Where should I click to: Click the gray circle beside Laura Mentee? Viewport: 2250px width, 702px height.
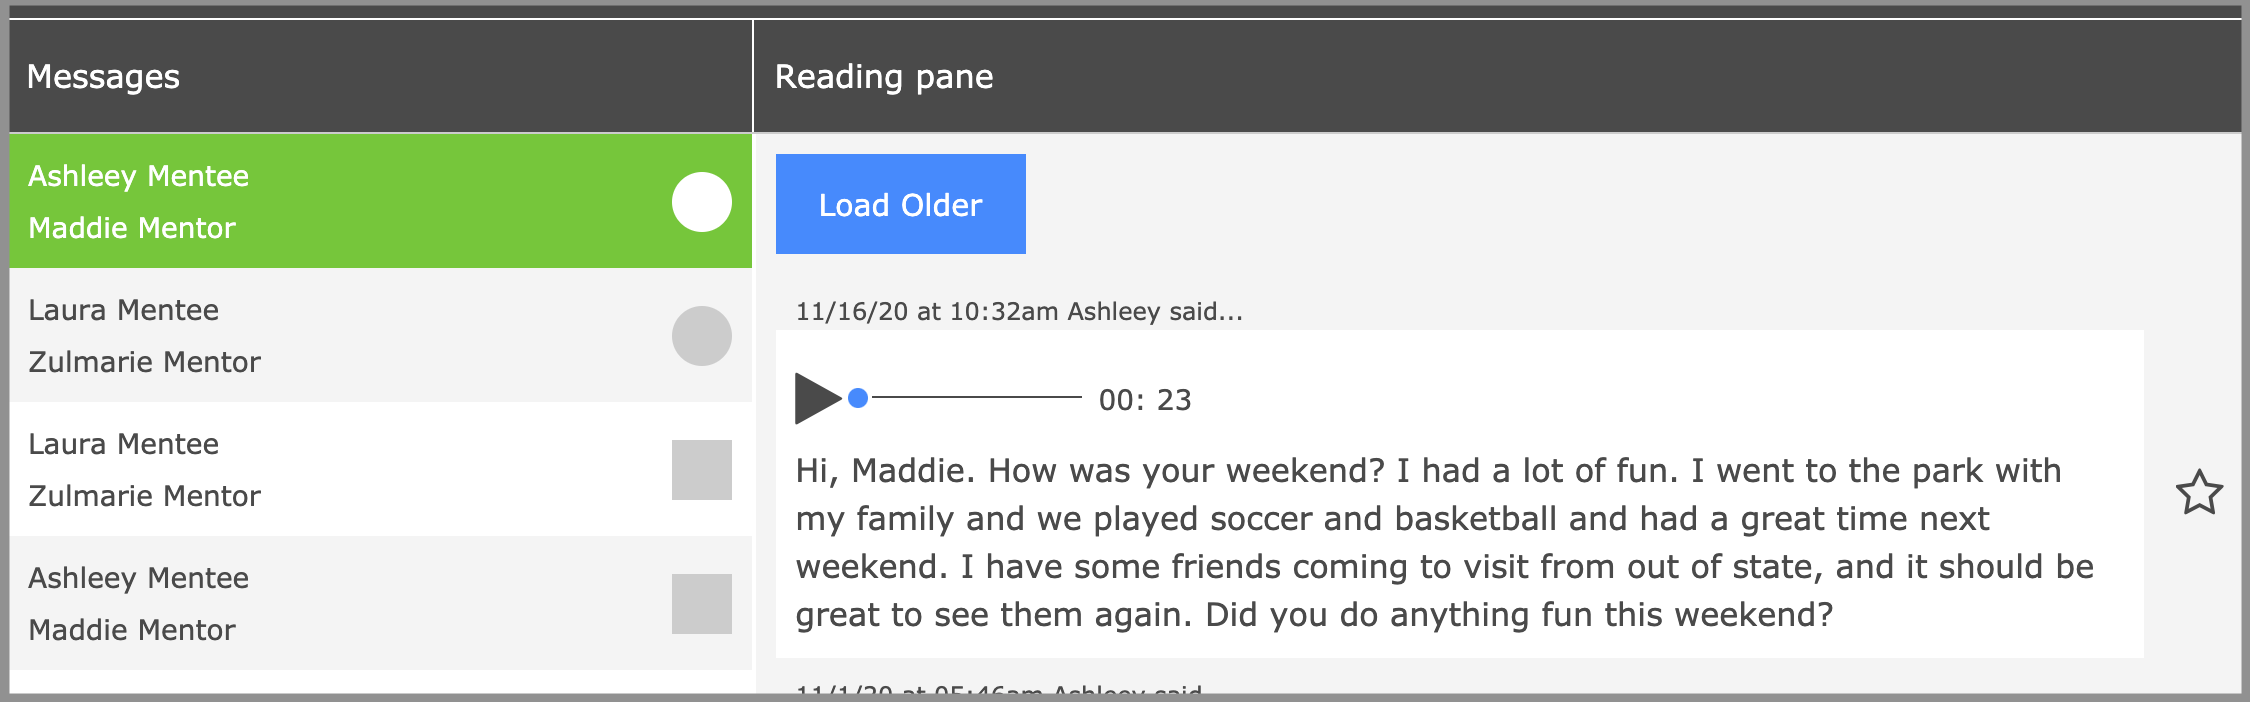click(x=701, y=336)
